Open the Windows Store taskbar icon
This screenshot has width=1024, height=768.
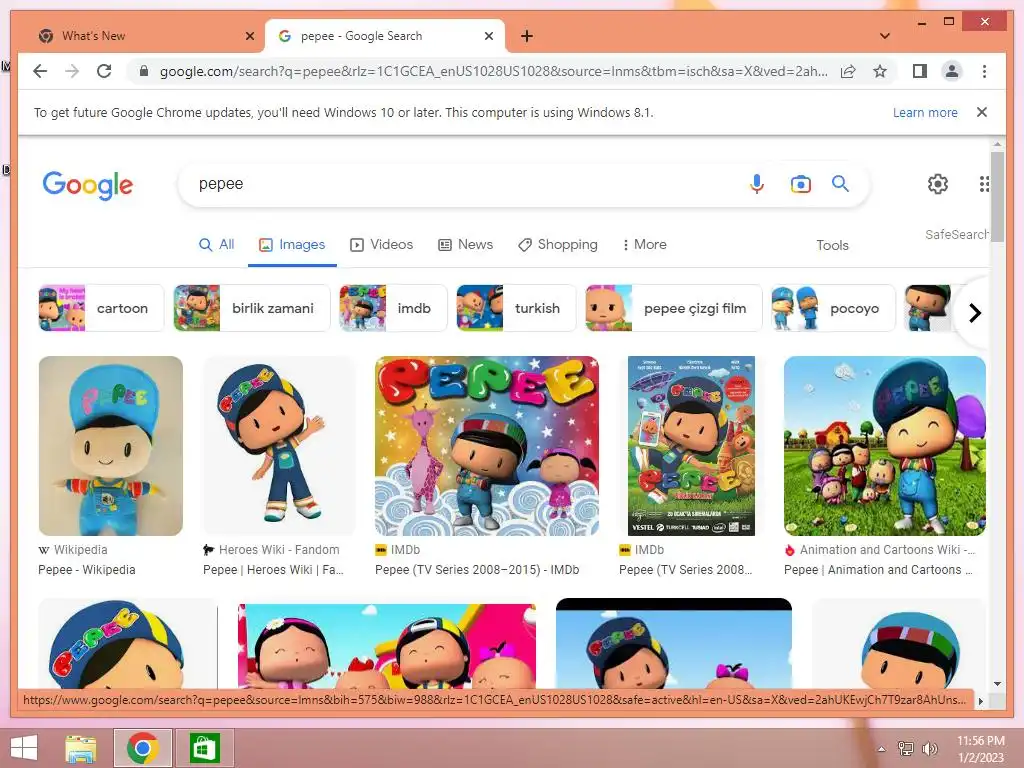click(x=204, y=748)
